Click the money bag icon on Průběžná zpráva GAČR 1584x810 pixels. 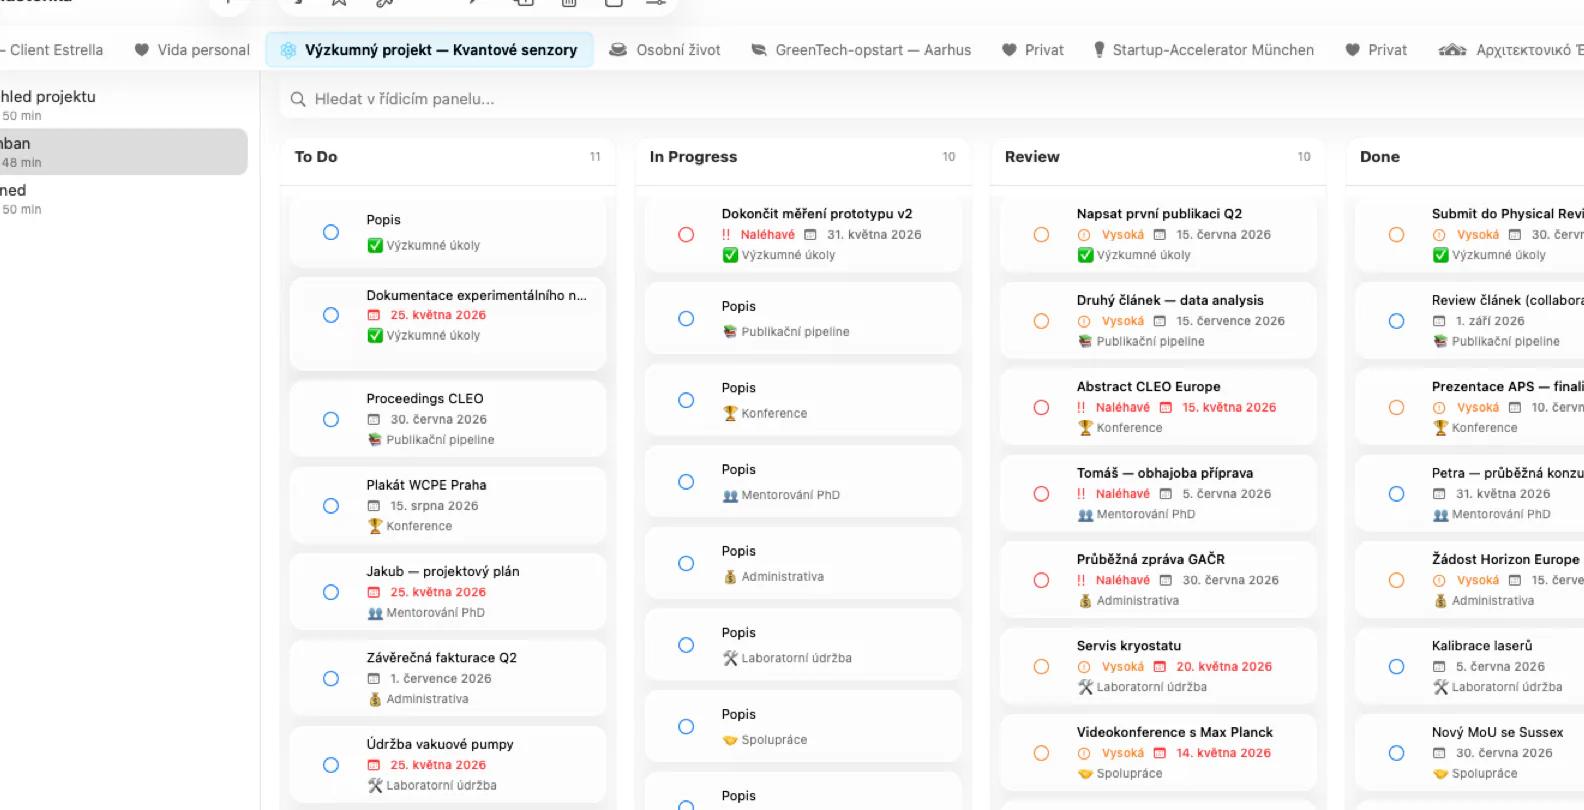pos(1085,601)
